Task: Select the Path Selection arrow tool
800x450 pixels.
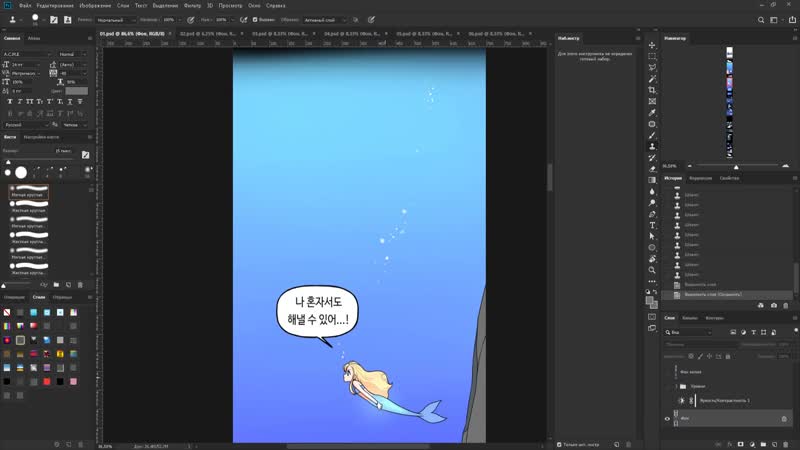Action: 652,236
